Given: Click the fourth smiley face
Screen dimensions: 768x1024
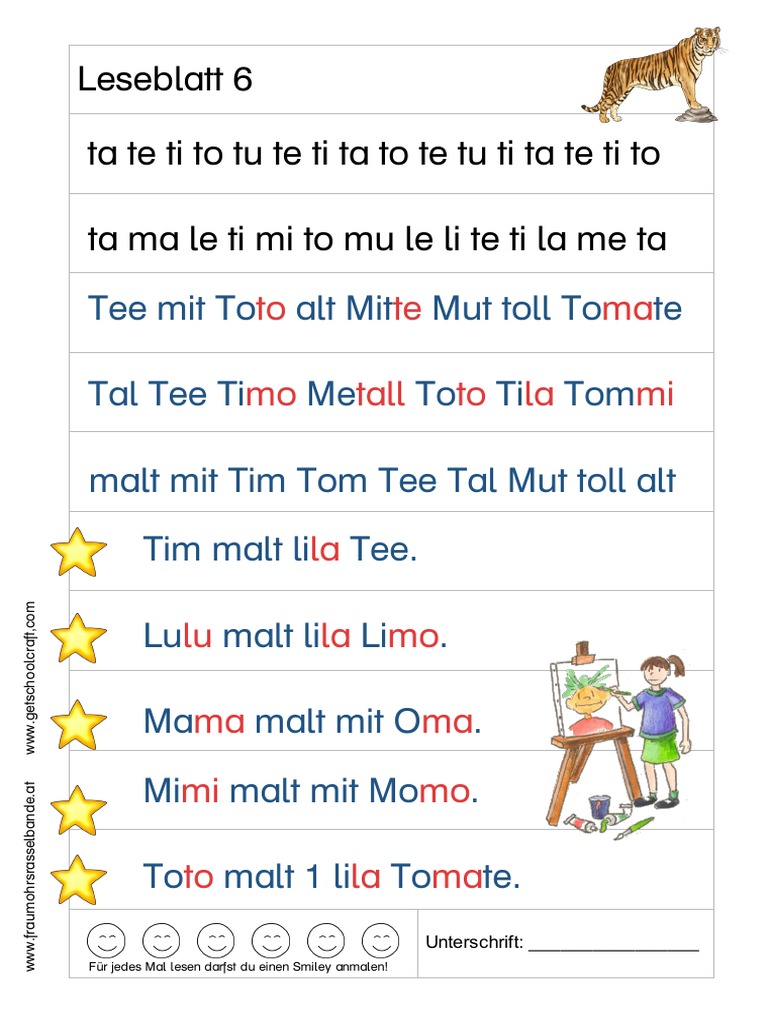Looking at the screenshot, I should [270, 940].
